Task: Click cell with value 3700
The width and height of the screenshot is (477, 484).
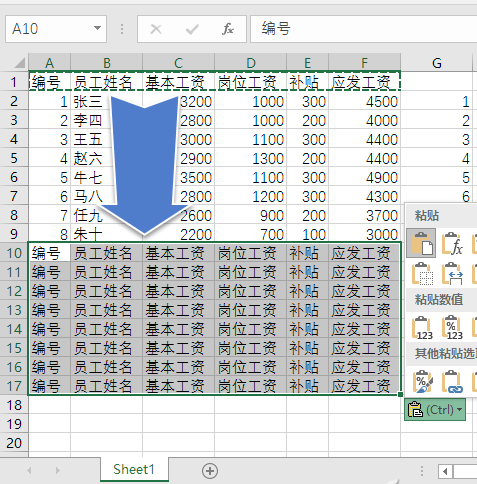Action: (365, 215)
